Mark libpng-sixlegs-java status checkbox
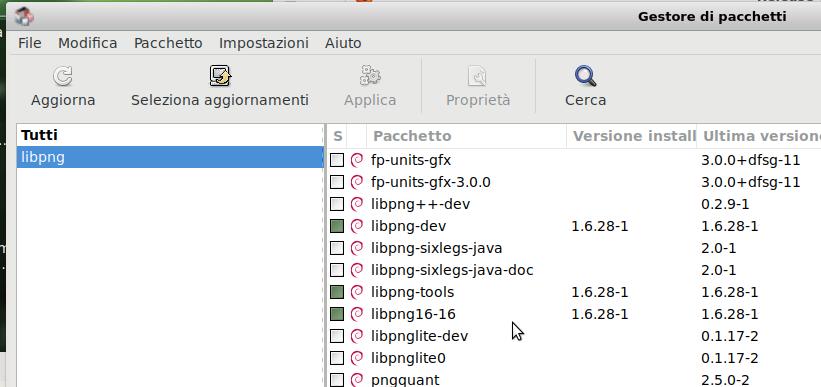 (x=337, y=248)
